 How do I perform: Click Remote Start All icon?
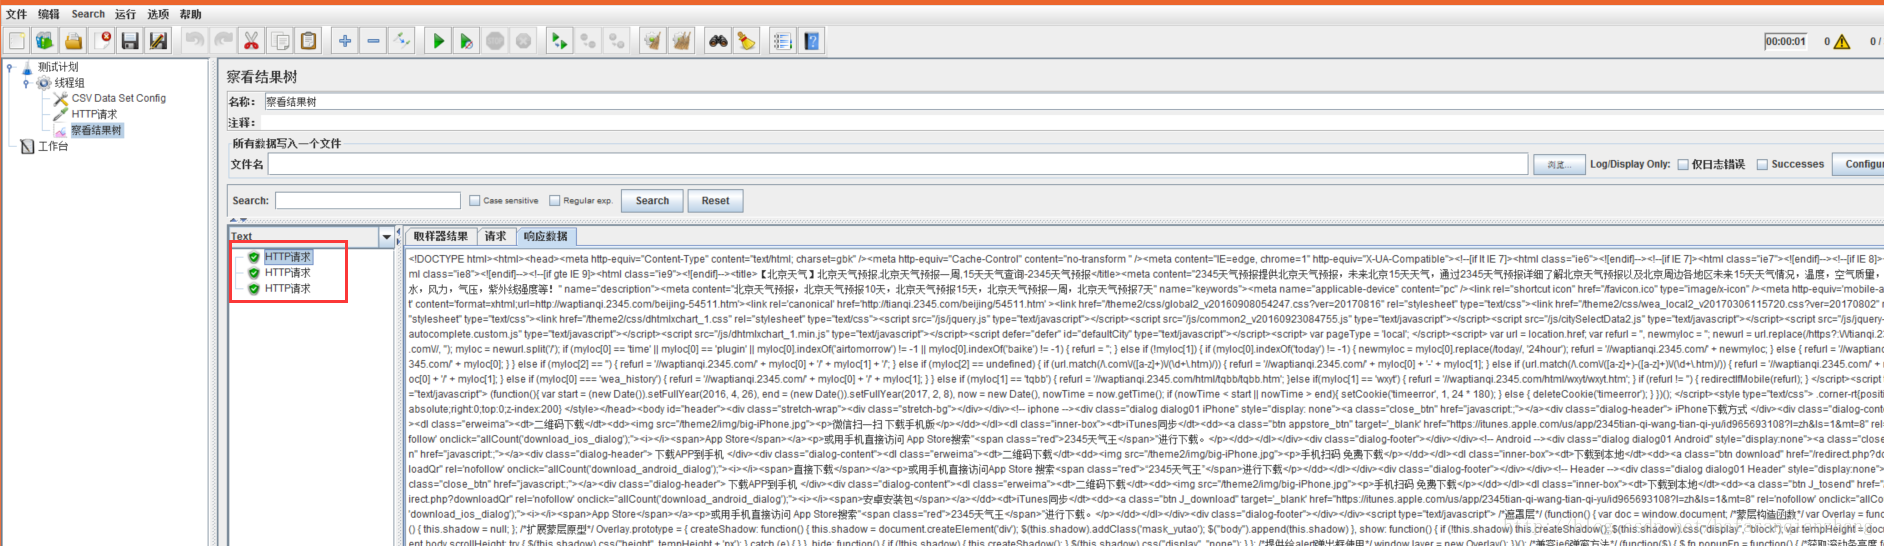click(x=559, y=41)
